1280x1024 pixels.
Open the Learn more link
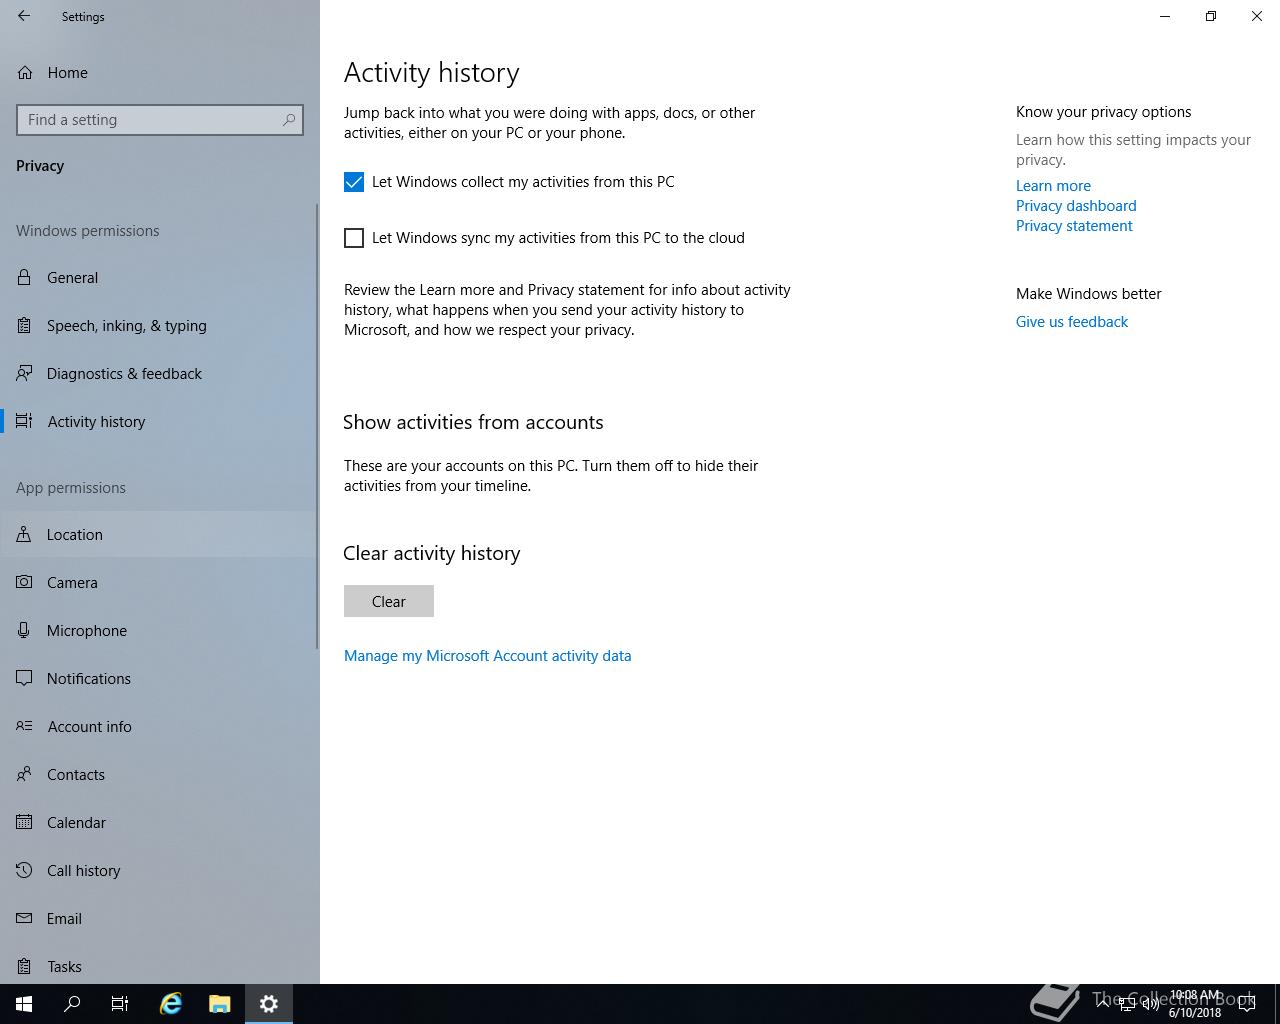(1053, 186)
